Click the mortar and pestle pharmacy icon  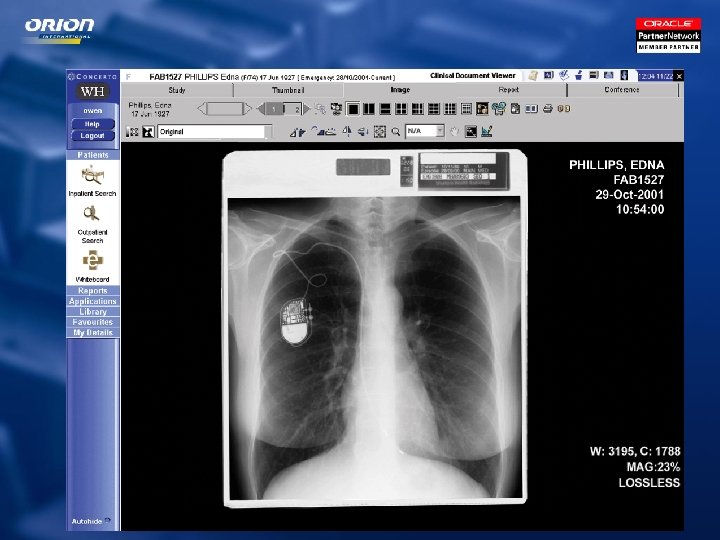579,75
